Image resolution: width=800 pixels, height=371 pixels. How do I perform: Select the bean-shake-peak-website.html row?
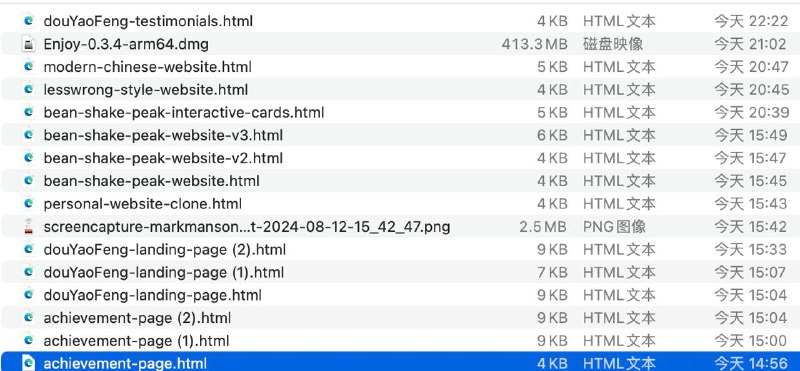(x=400, y=181)
